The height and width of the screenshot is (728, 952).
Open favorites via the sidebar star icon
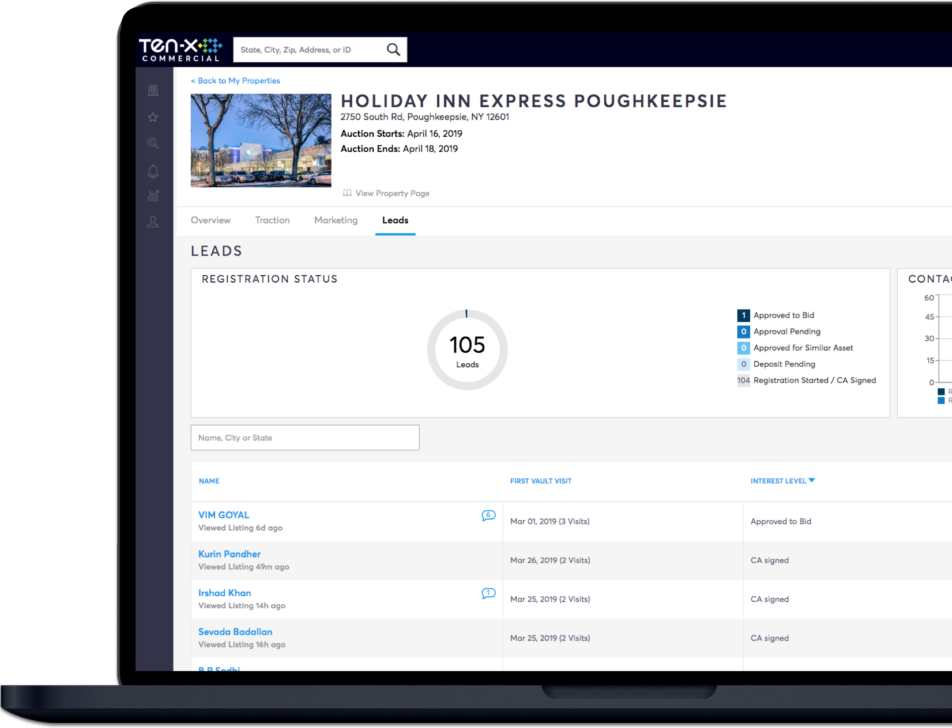tap(153, 117)
